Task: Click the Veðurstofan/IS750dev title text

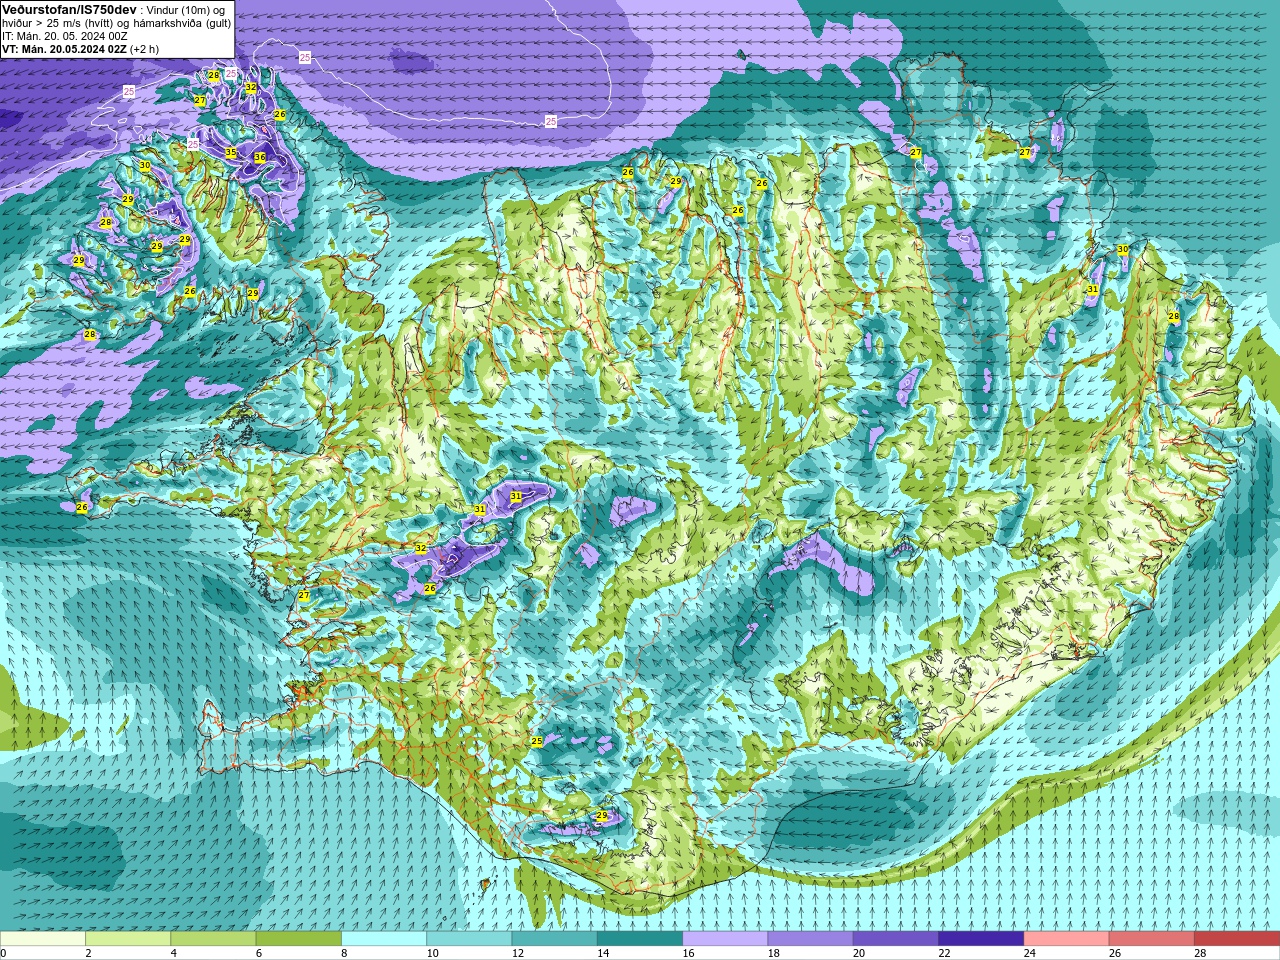Action: point(69,9)
